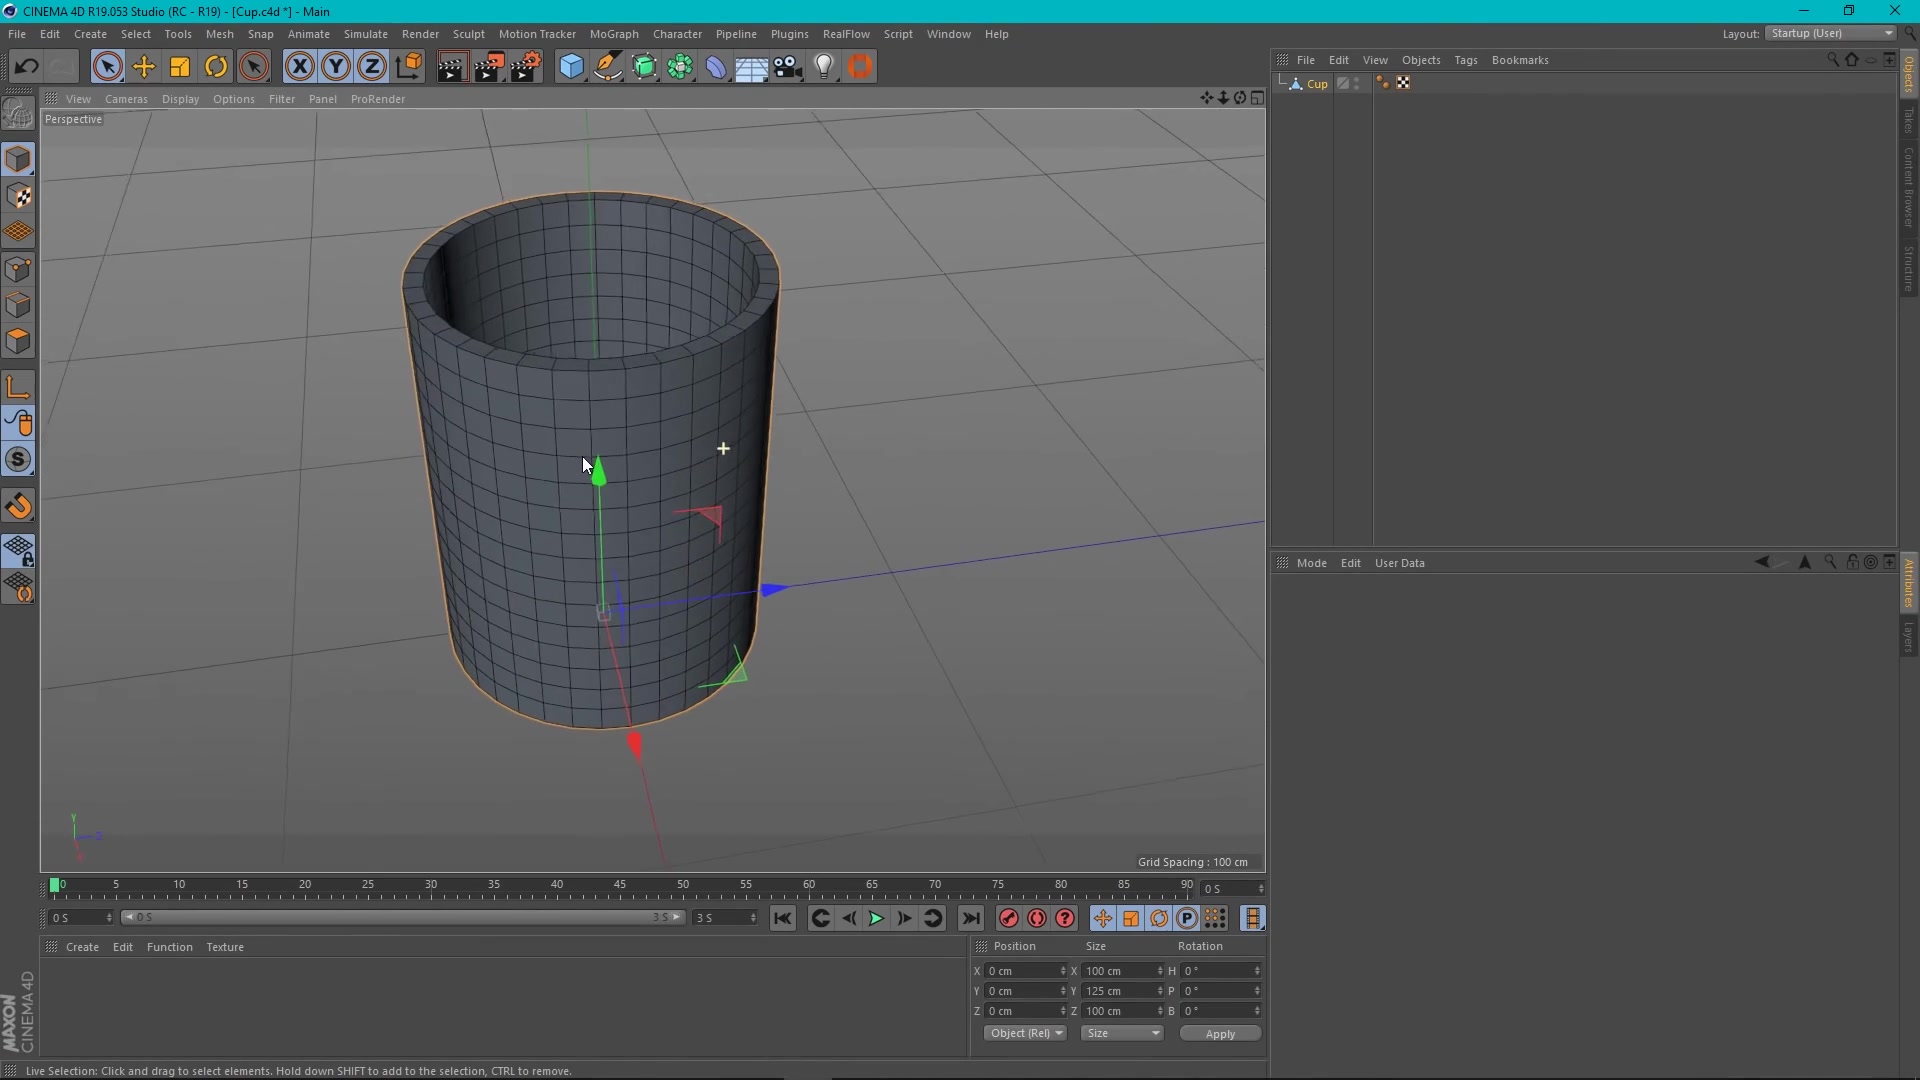Add a Subdivision Surface generator
This screenshot has width=1920, height=1080.
pyautogui.click(x=645, y=66)
